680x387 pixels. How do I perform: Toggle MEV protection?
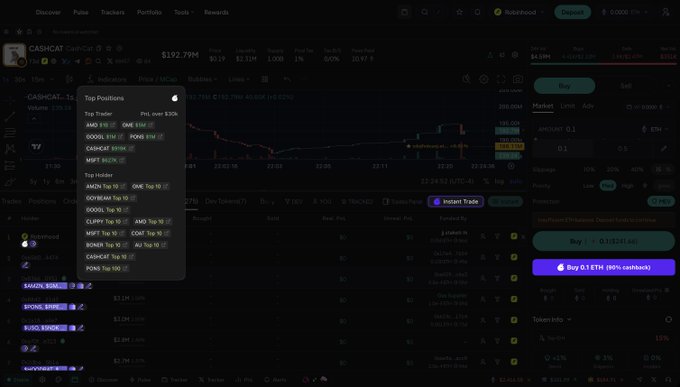point(661,201)
